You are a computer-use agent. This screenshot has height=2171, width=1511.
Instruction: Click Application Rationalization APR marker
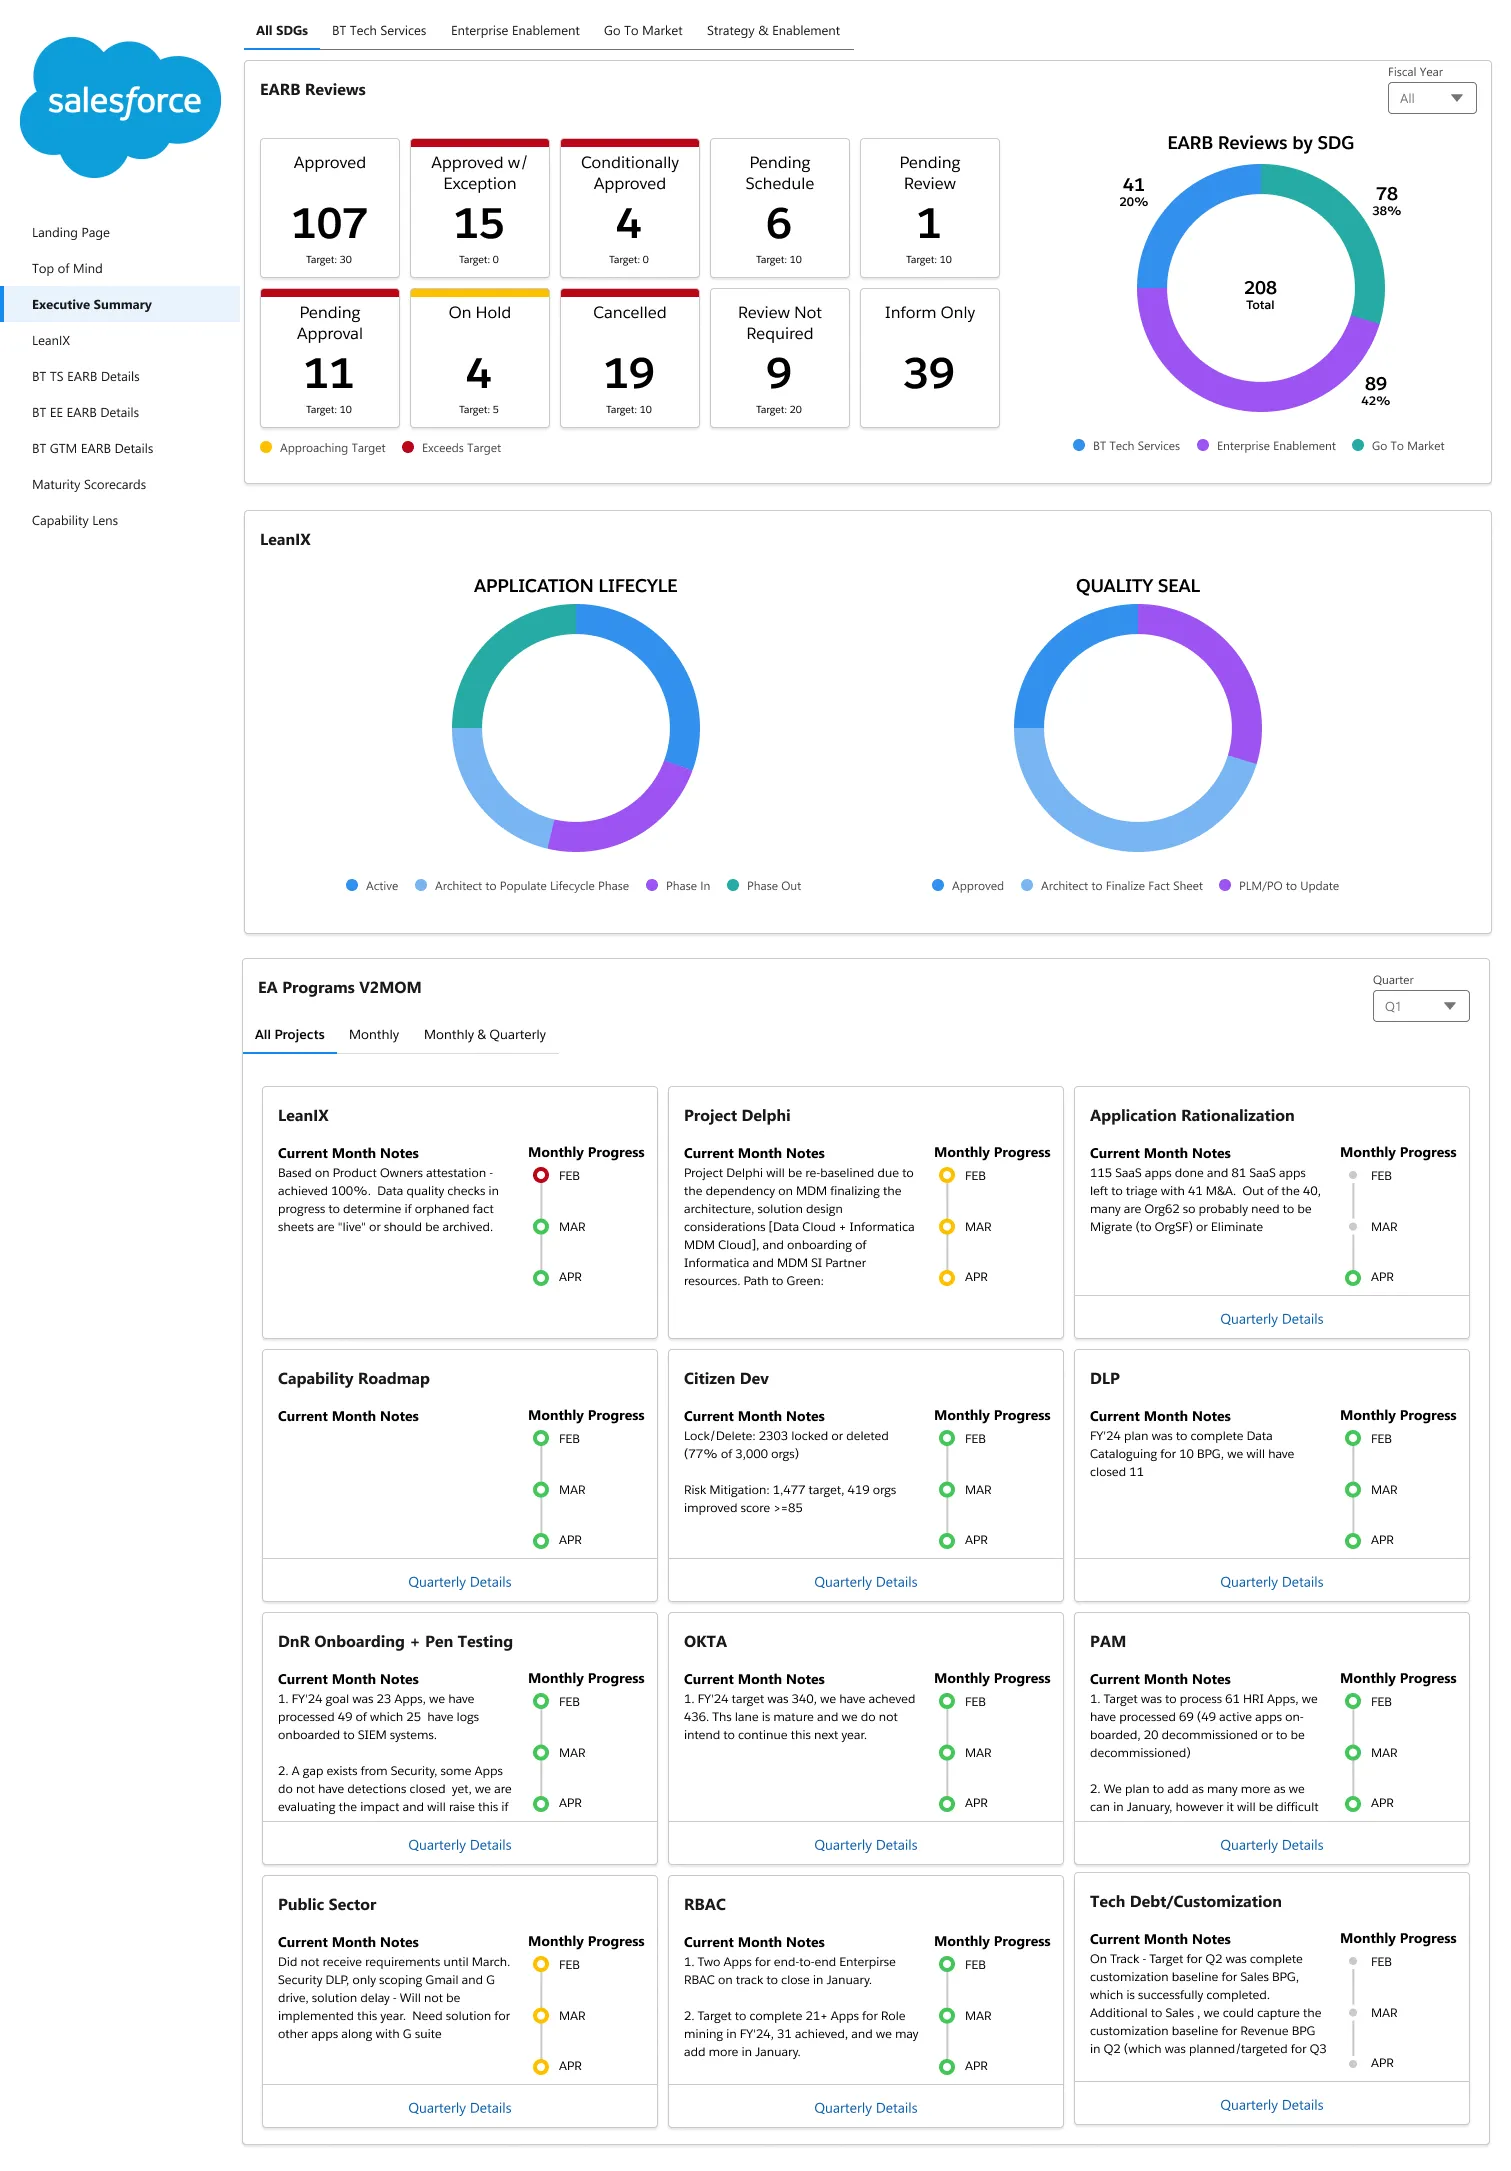pos(1353,1278)
